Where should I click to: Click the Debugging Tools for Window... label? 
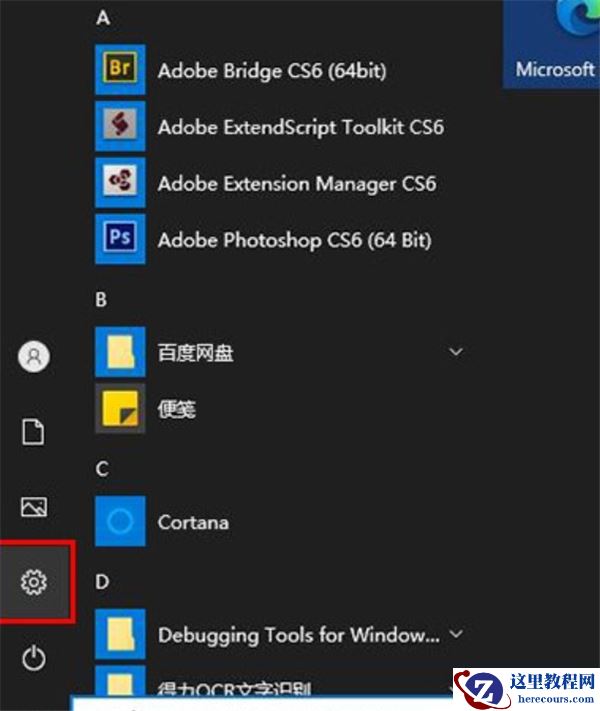tap(299, 635)
